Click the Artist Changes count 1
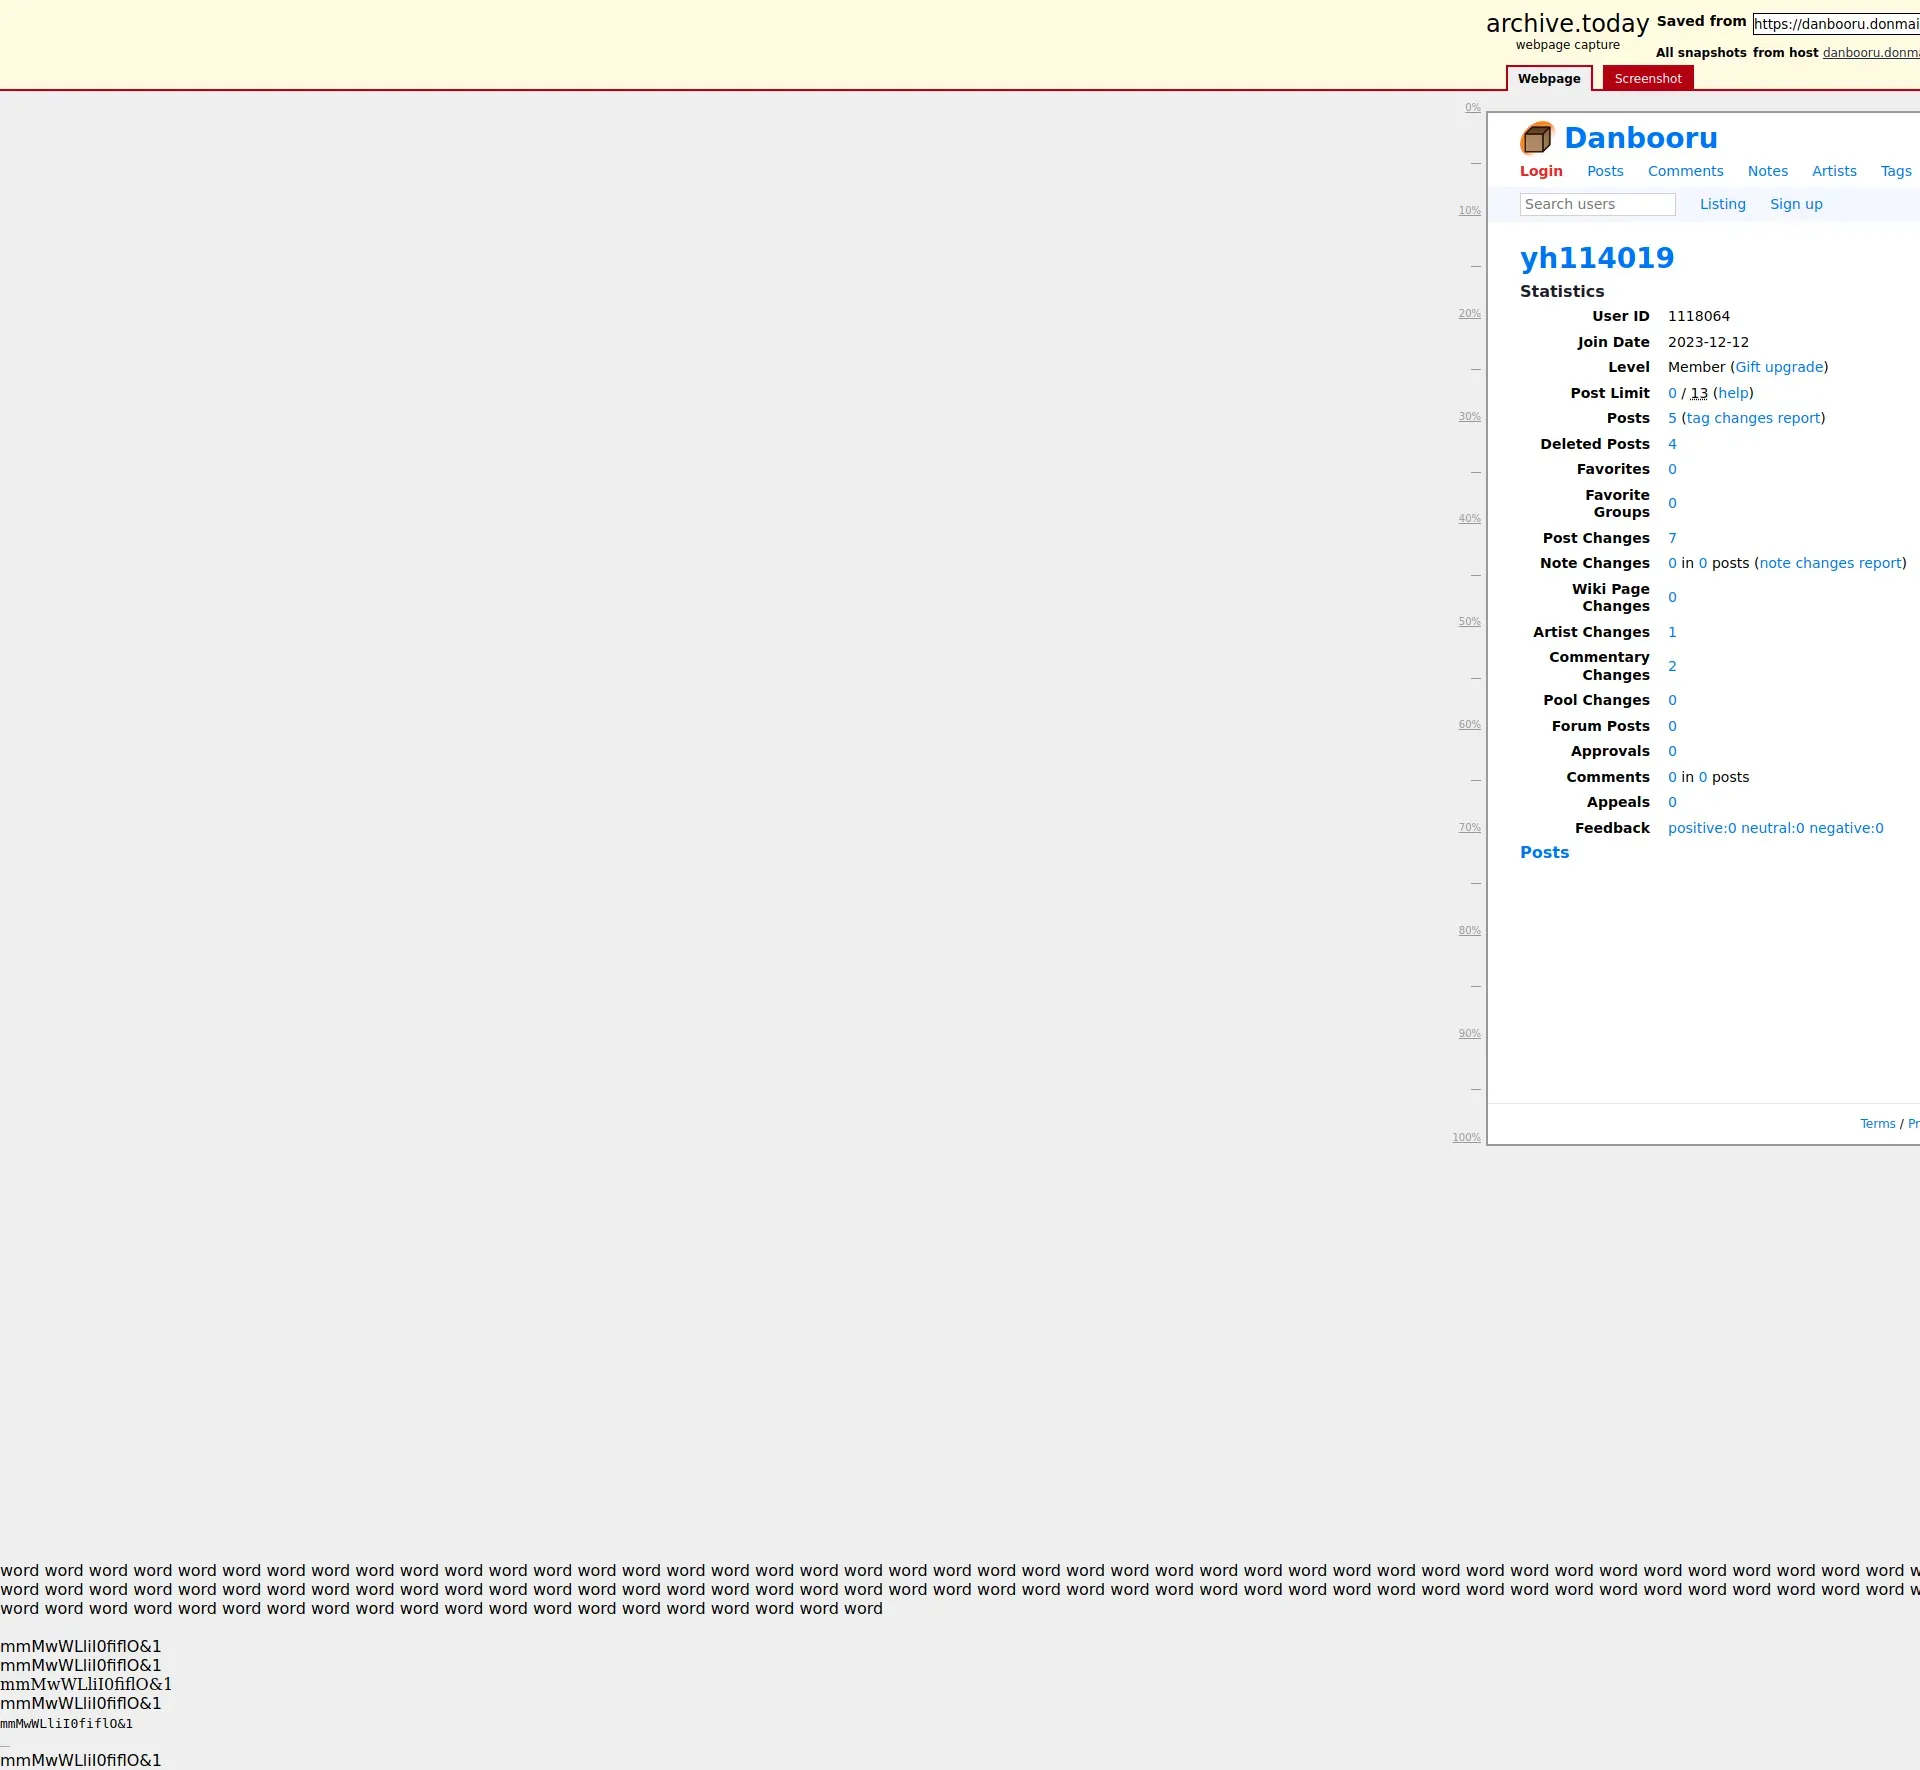The width and height of the screenshot is (1920, 1770). [1672, 632]
